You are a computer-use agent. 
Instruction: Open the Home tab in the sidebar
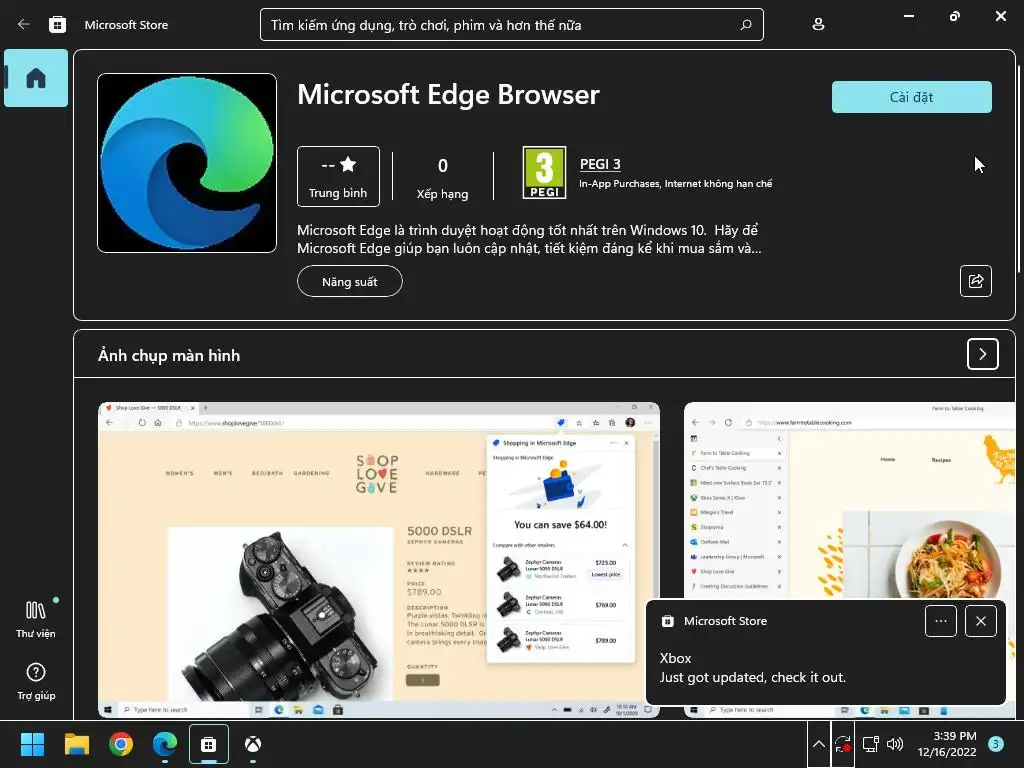point(36,78)
